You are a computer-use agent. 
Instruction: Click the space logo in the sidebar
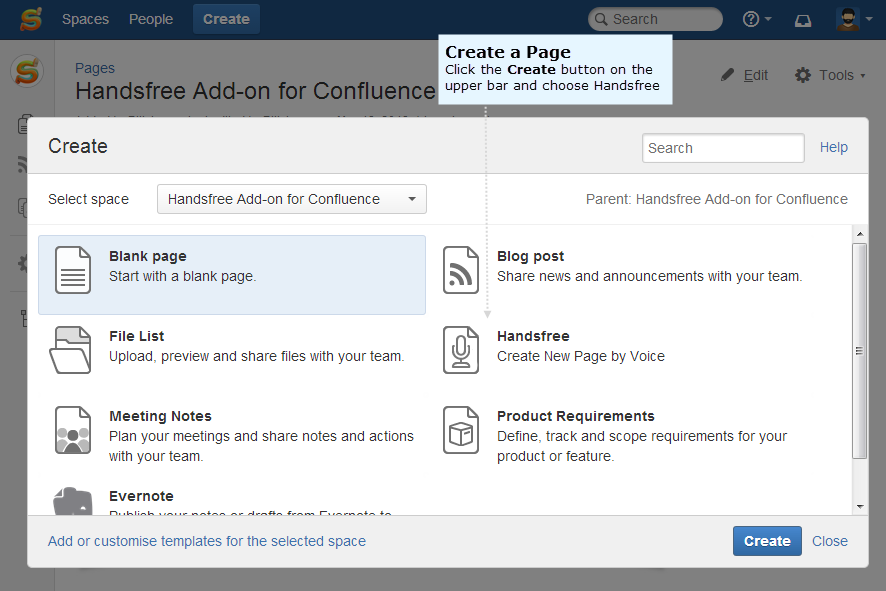[27, 71]
